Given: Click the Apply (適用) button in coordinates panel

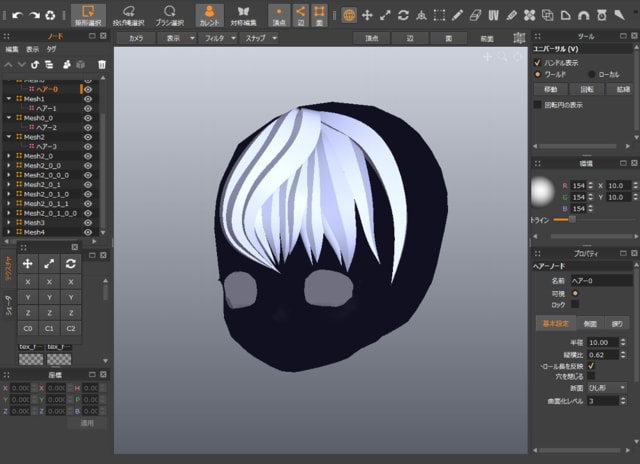Looking at the screenshot, I should coord(87,423).
